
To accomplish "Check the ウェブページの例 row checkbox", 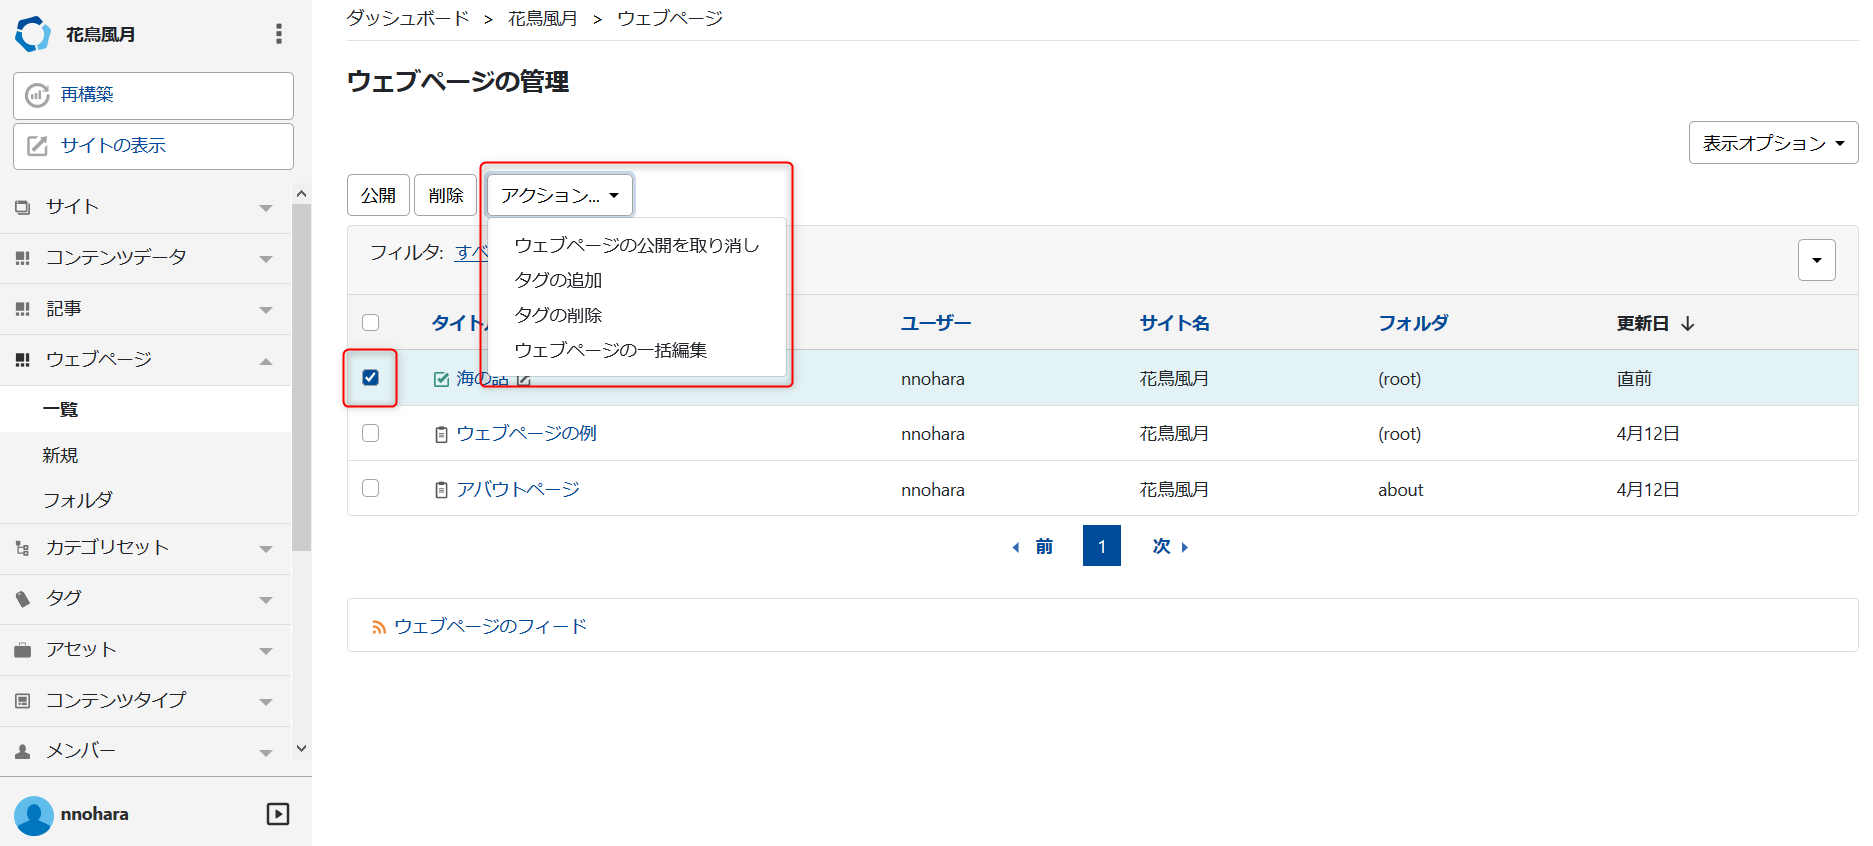I will pos(371,433).
